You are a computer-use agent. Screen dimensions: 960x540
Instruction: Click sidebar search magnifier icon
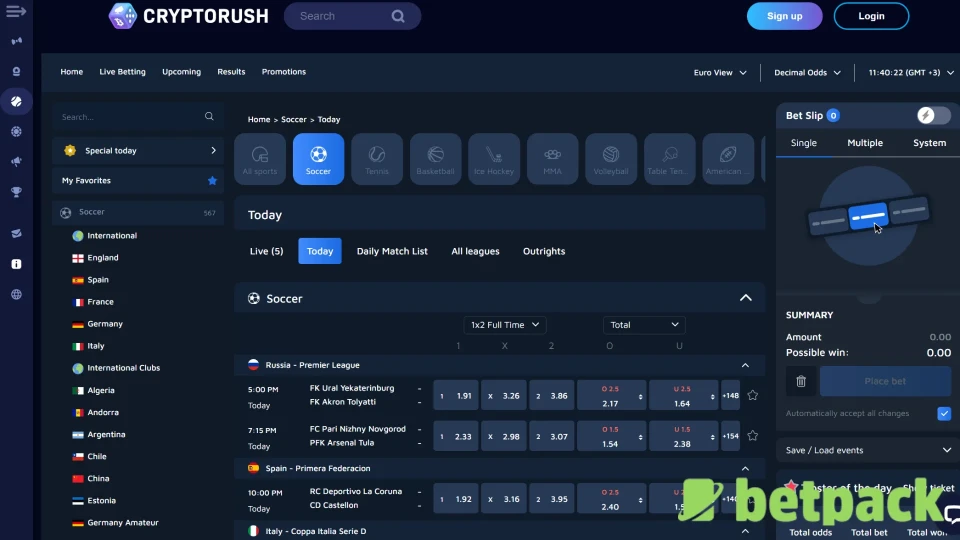tap(209, 116)
